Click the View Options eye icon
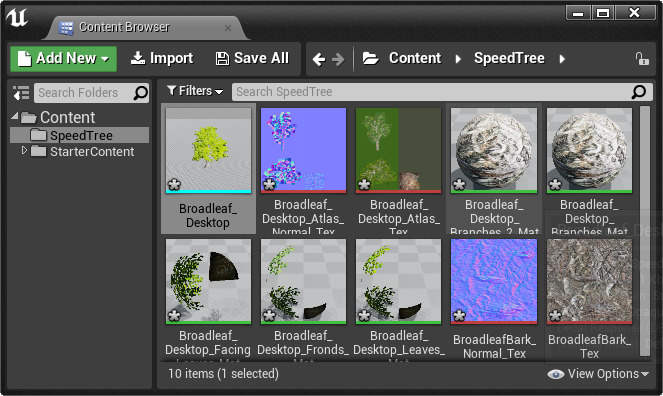The height and width of the screenshot is (396, 663). coord(556,374)
